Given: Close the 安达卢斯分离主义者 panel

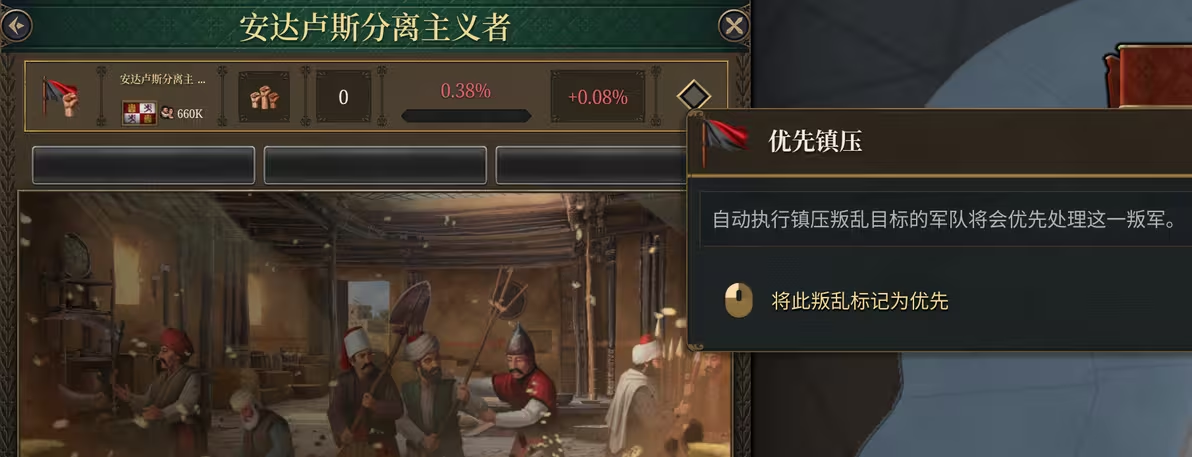Looking at the screenshot, I should 734,27.
